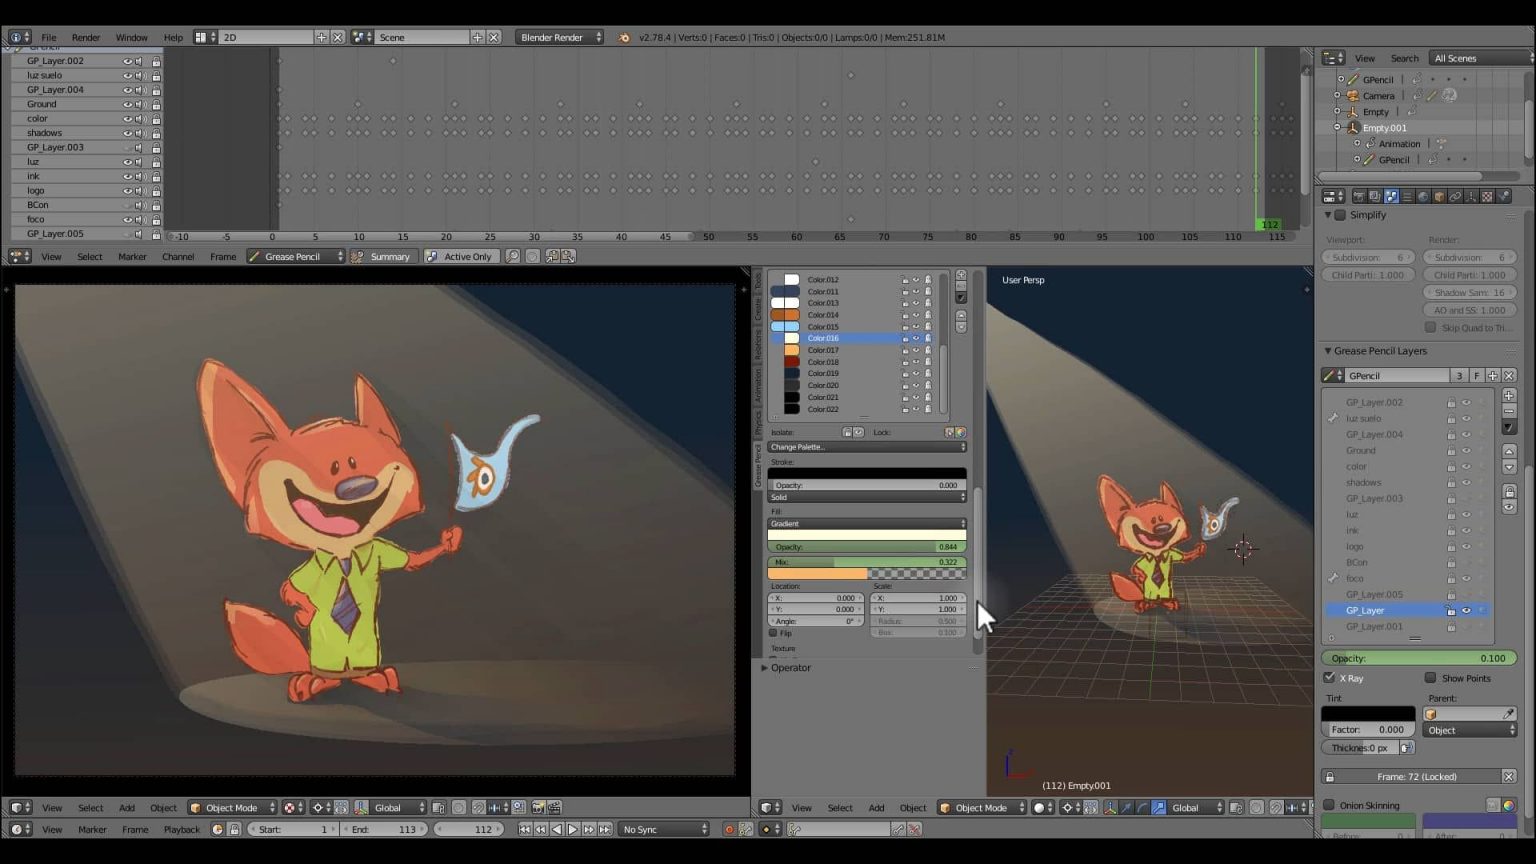Toggle the Active Only button
The width and height of the screenshot is (1536, 864).
click(460, 257)
